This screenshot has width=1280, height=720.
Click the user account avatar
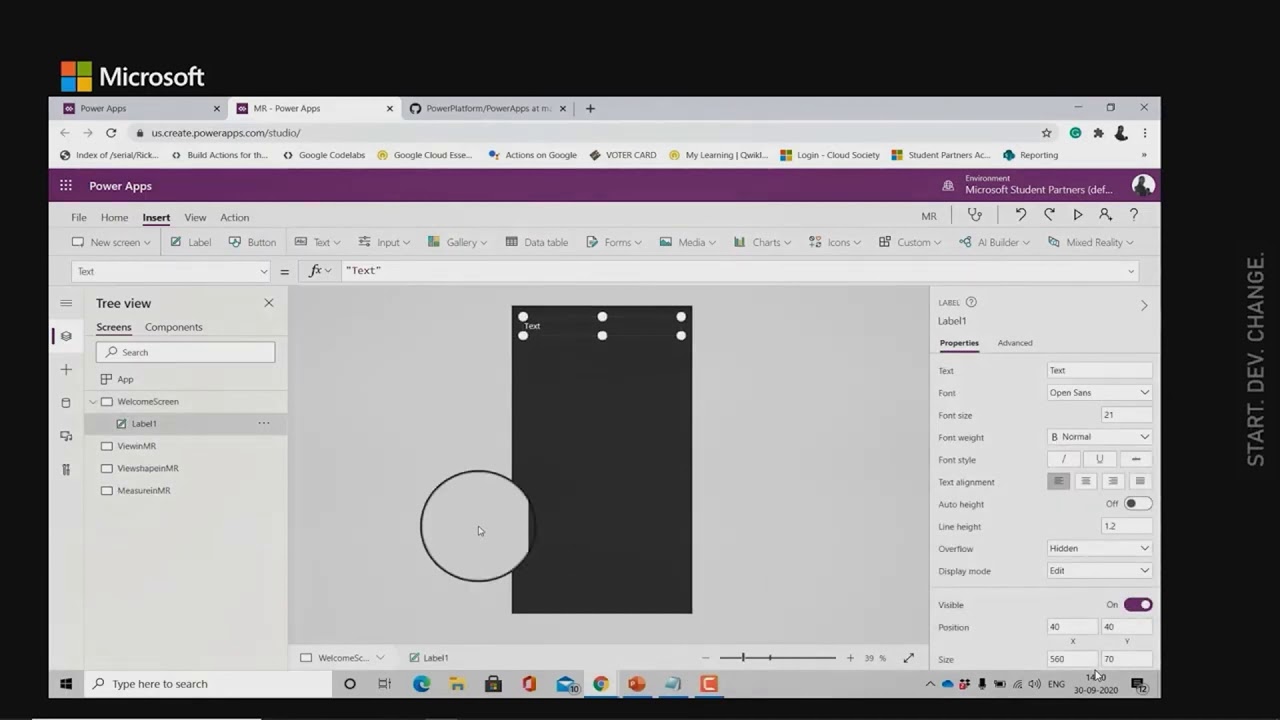pyautogui.click(x=1143, y=185)
